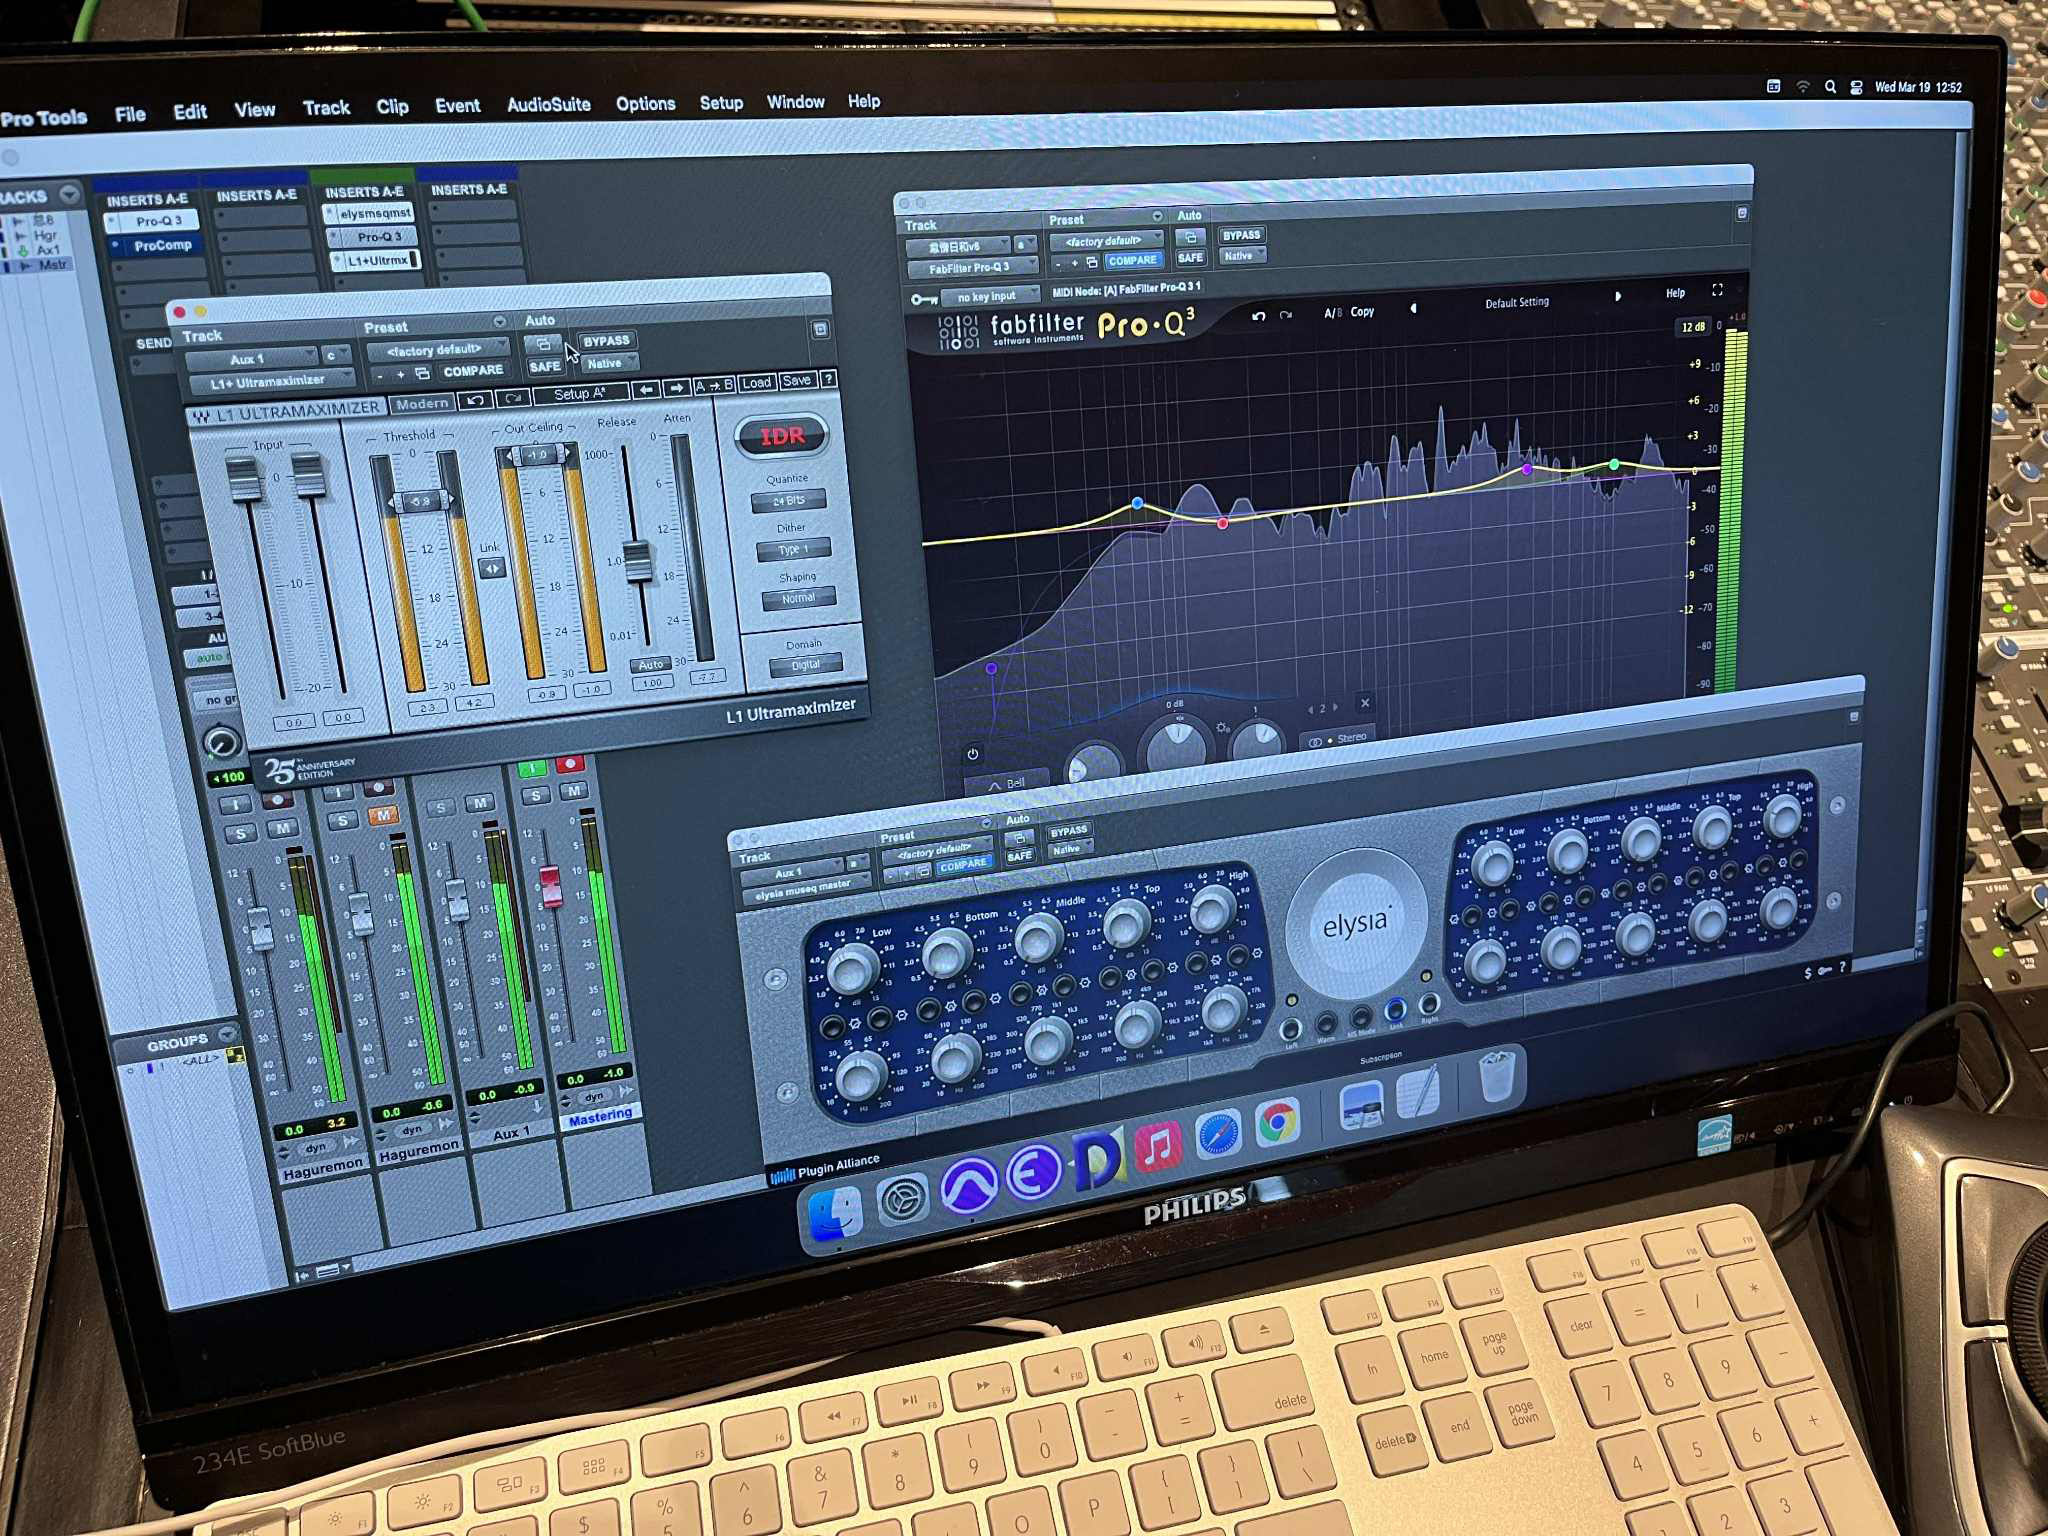Toggle full screen icon in Pro-Q 3
The image size is (2048, 1536).
[1717, 290]
